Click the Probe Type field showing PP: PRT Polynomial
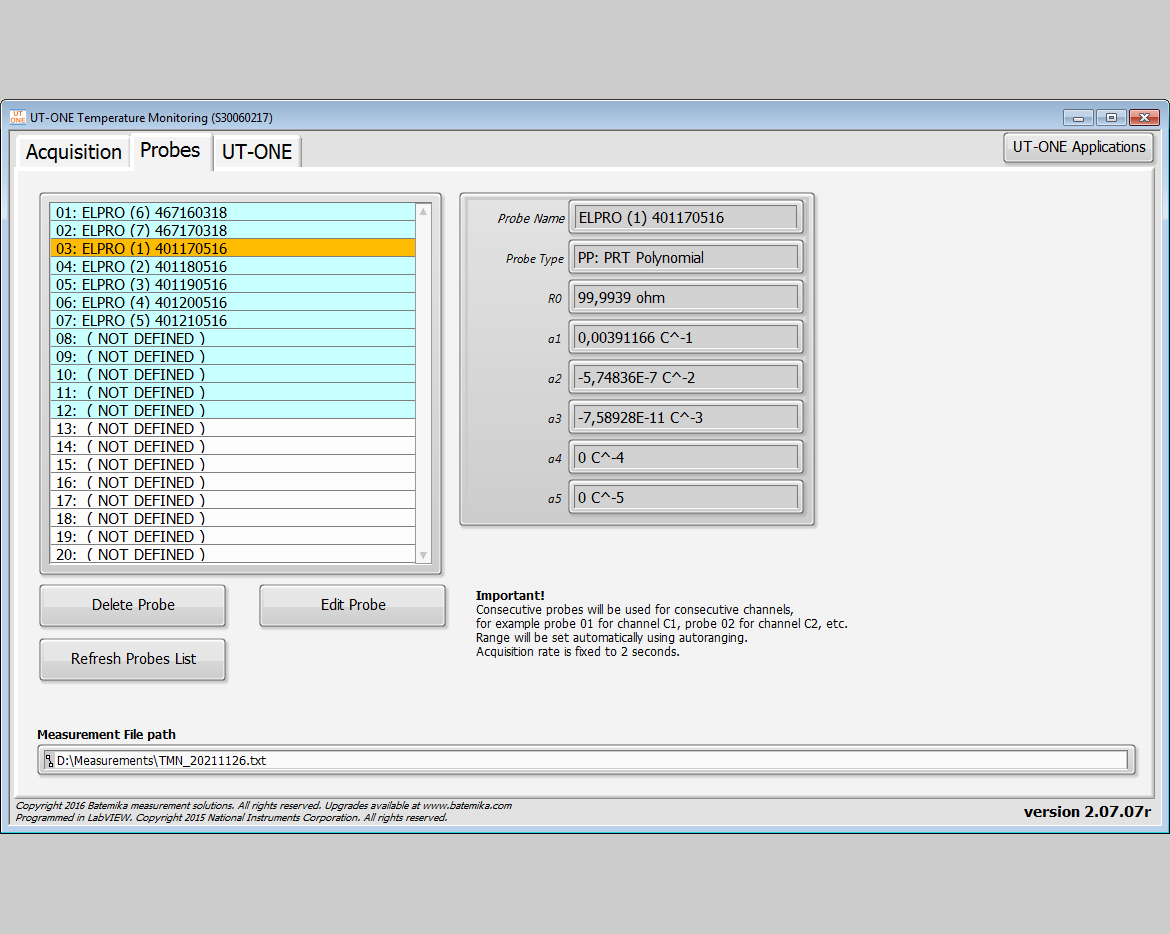The height and width of the screenshot is (934, 1170). pyautogui.click(x=685, y=257)
